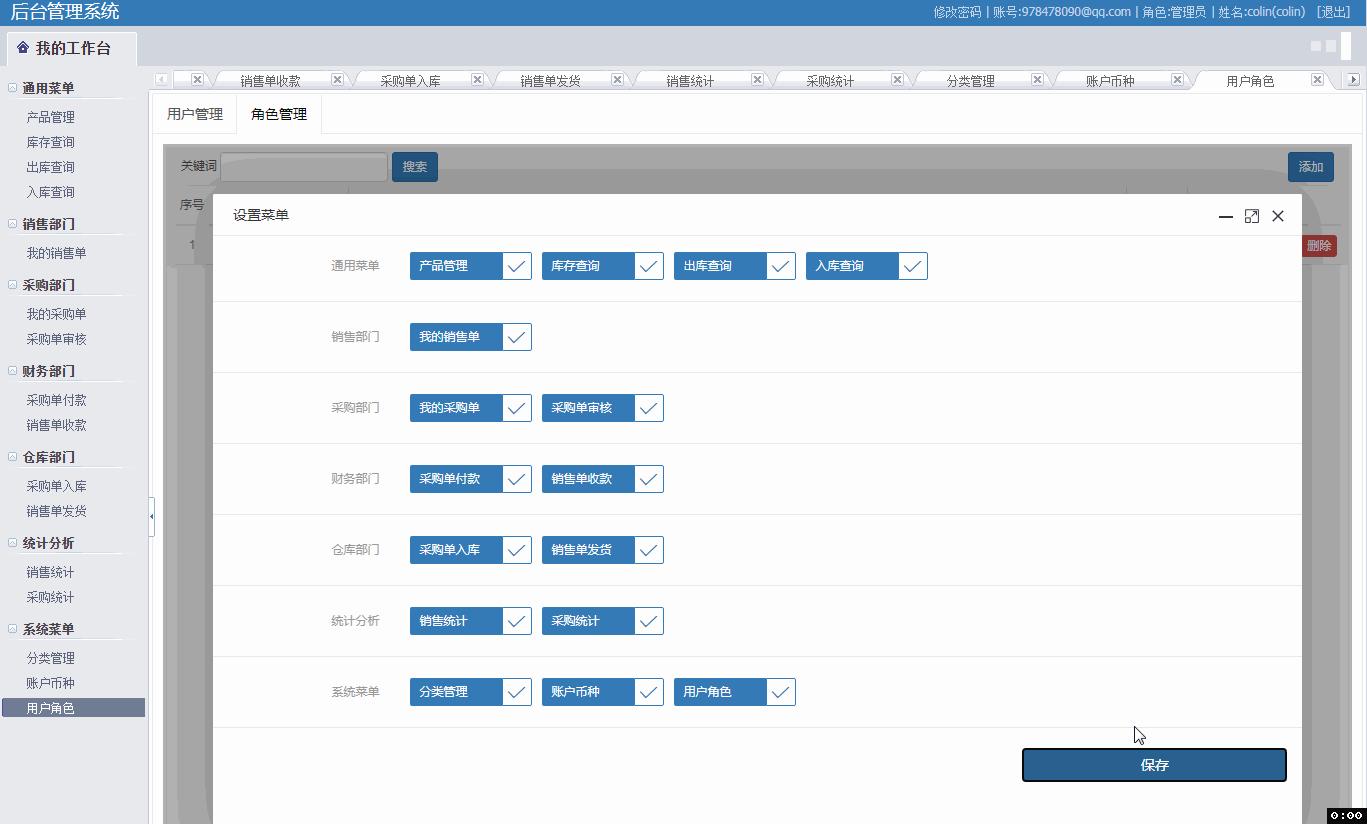This screenshot has width=1367, height=824.
Task: Open 我的销售单 from the sidebar
Action: [57, 253]
